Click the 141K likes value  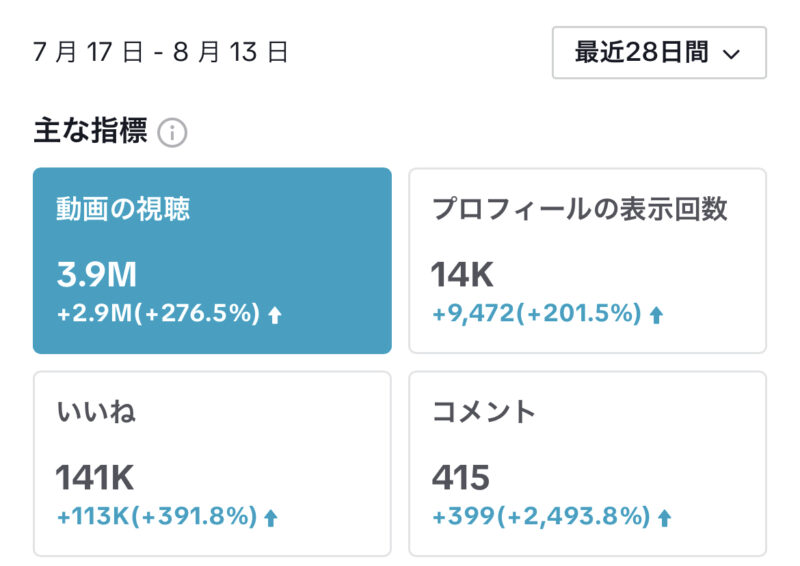pos(95,478)
